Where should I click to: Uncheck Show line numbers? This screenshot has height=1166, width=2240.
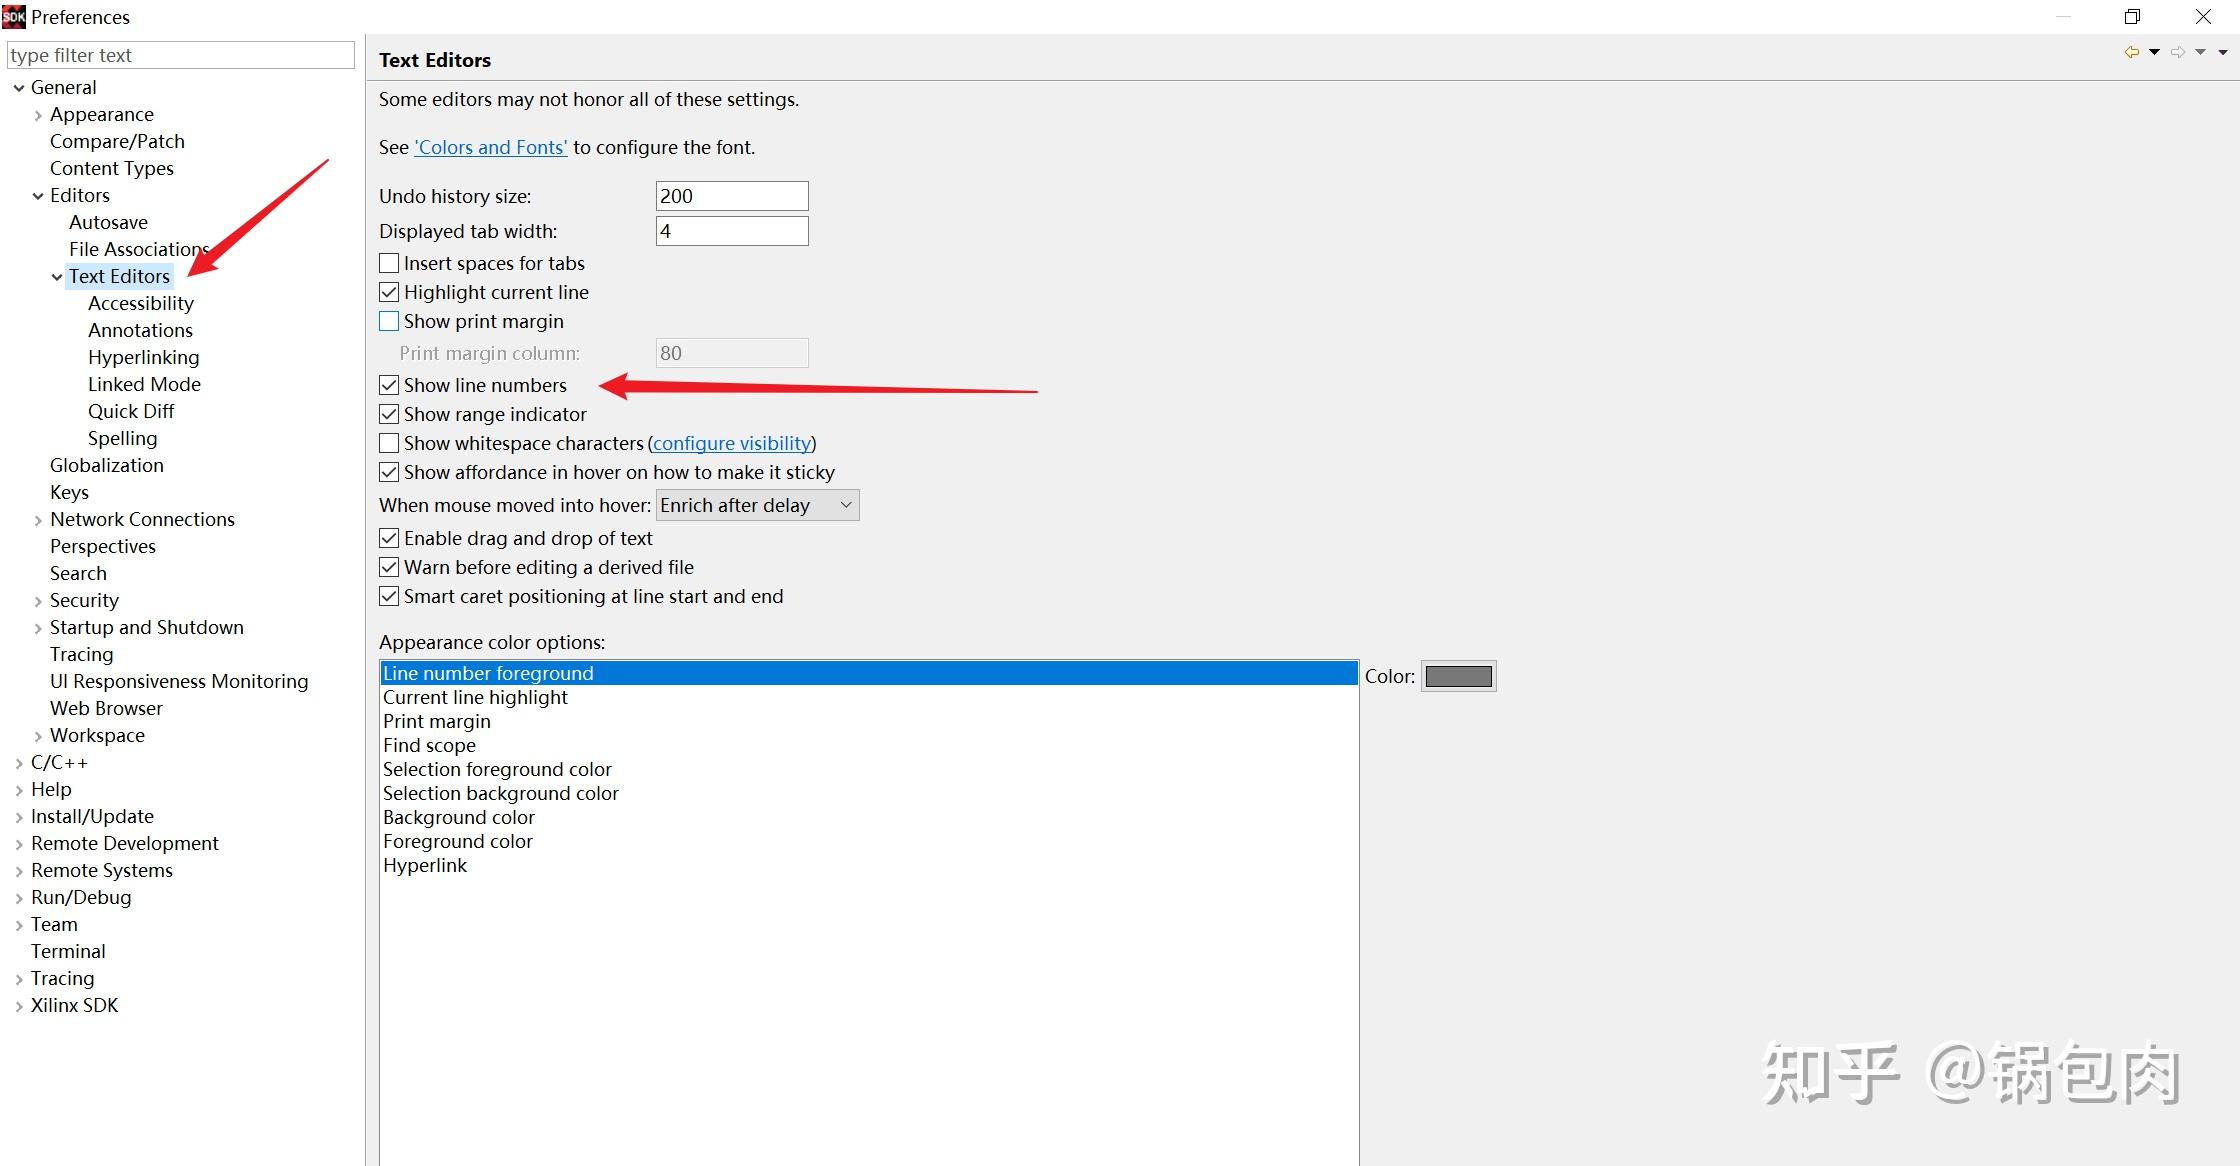[x=389, y=385]
